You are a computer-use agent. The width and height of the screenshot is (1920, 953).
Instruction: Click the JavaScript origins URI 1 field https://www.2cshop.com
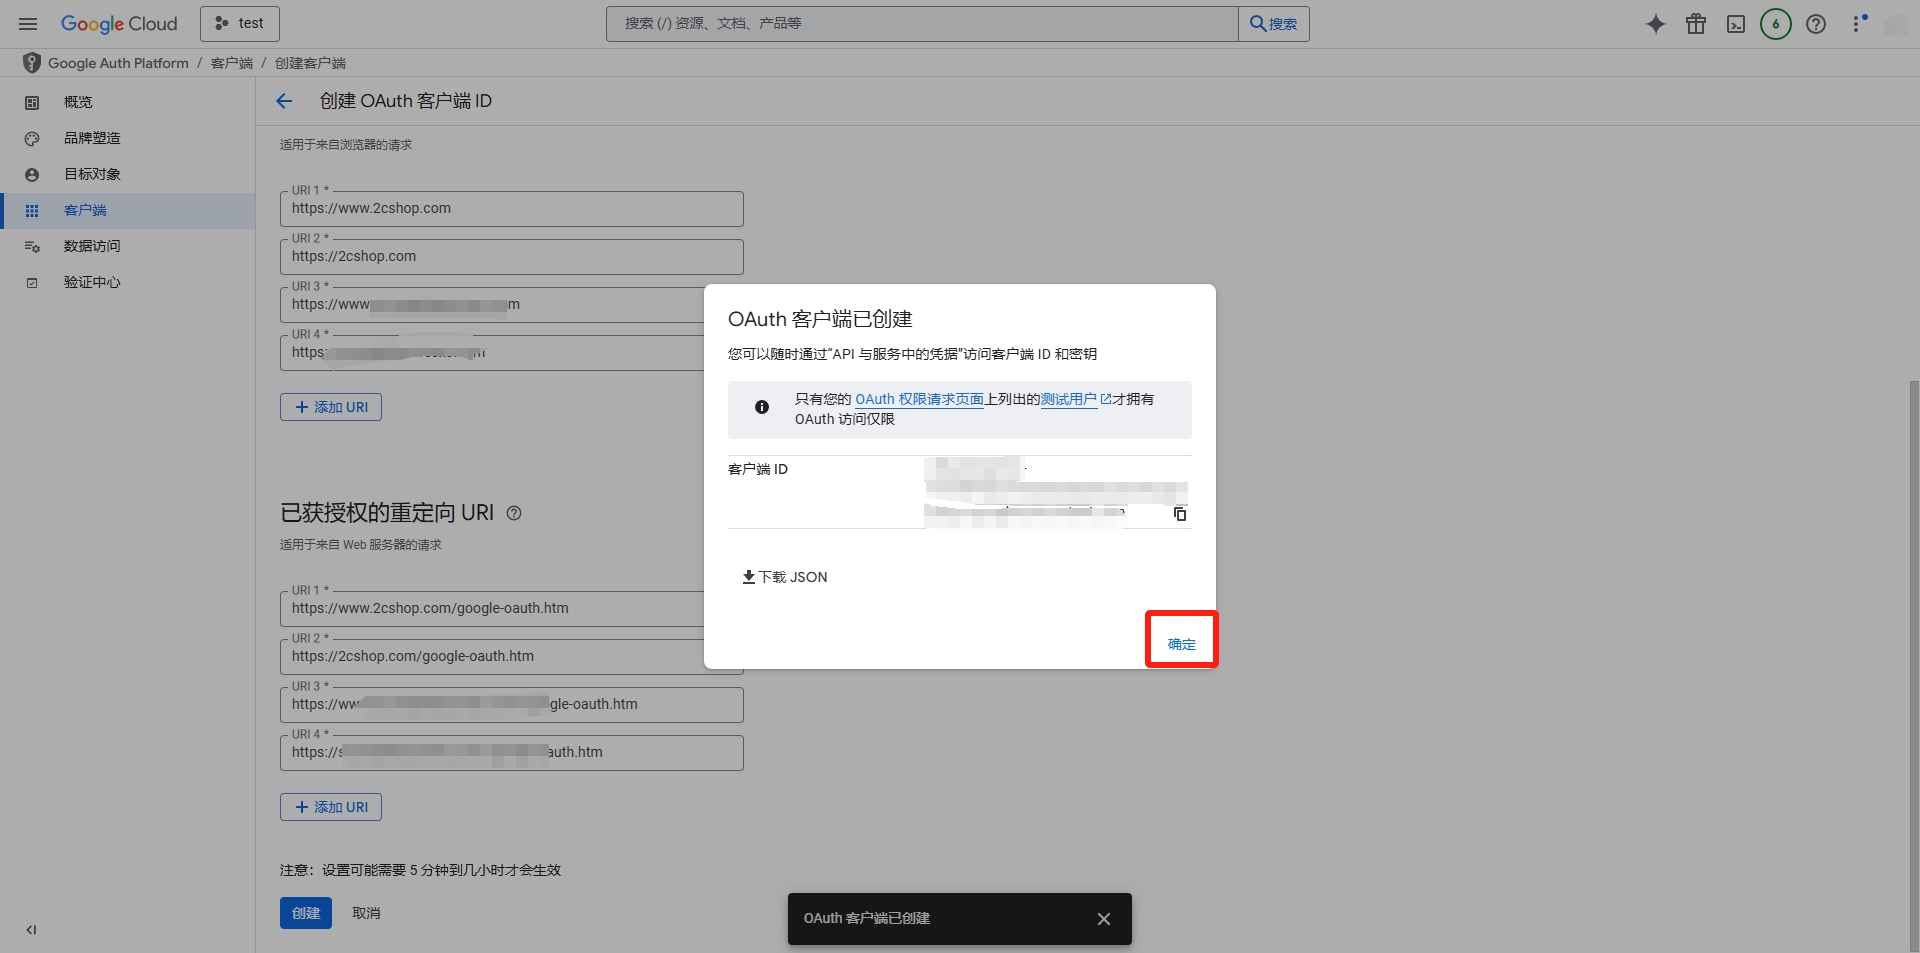coord(512,208)
